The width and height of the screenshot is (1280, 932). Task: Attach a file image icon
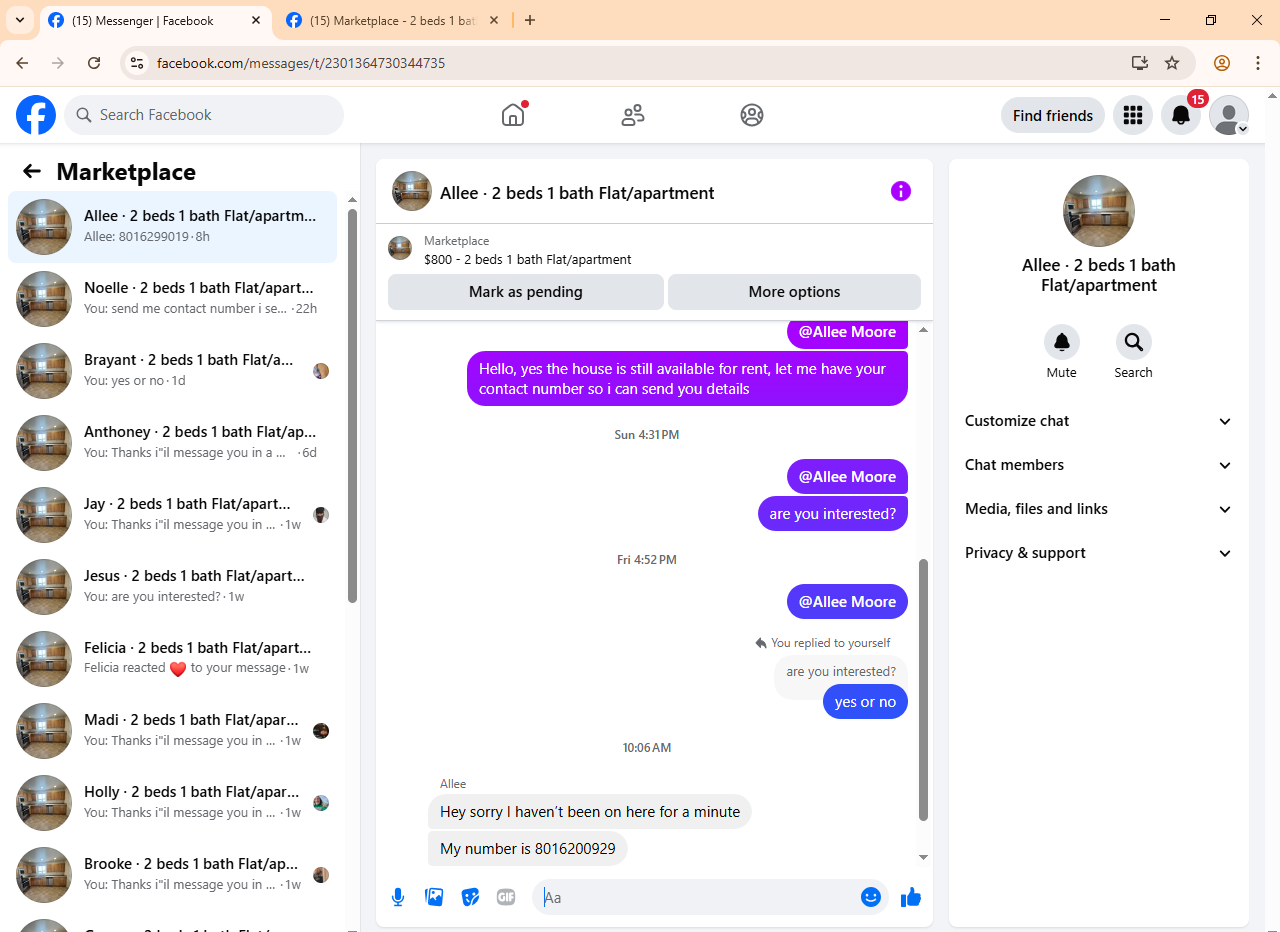point(434,897)
